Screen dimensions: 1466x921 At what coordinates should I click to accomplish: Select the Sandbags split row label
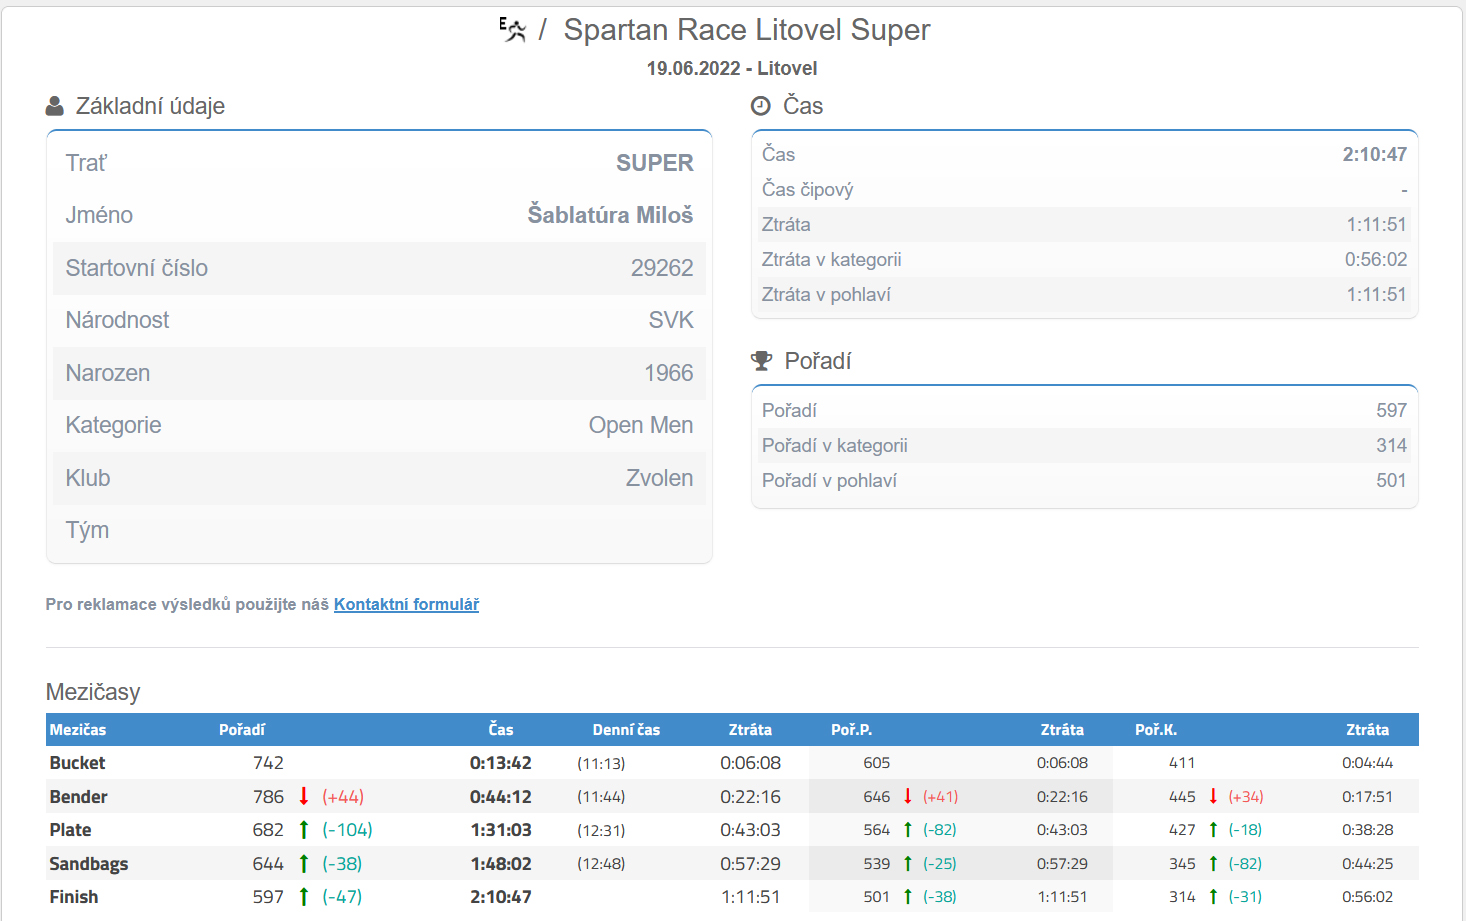click(89, 864)
